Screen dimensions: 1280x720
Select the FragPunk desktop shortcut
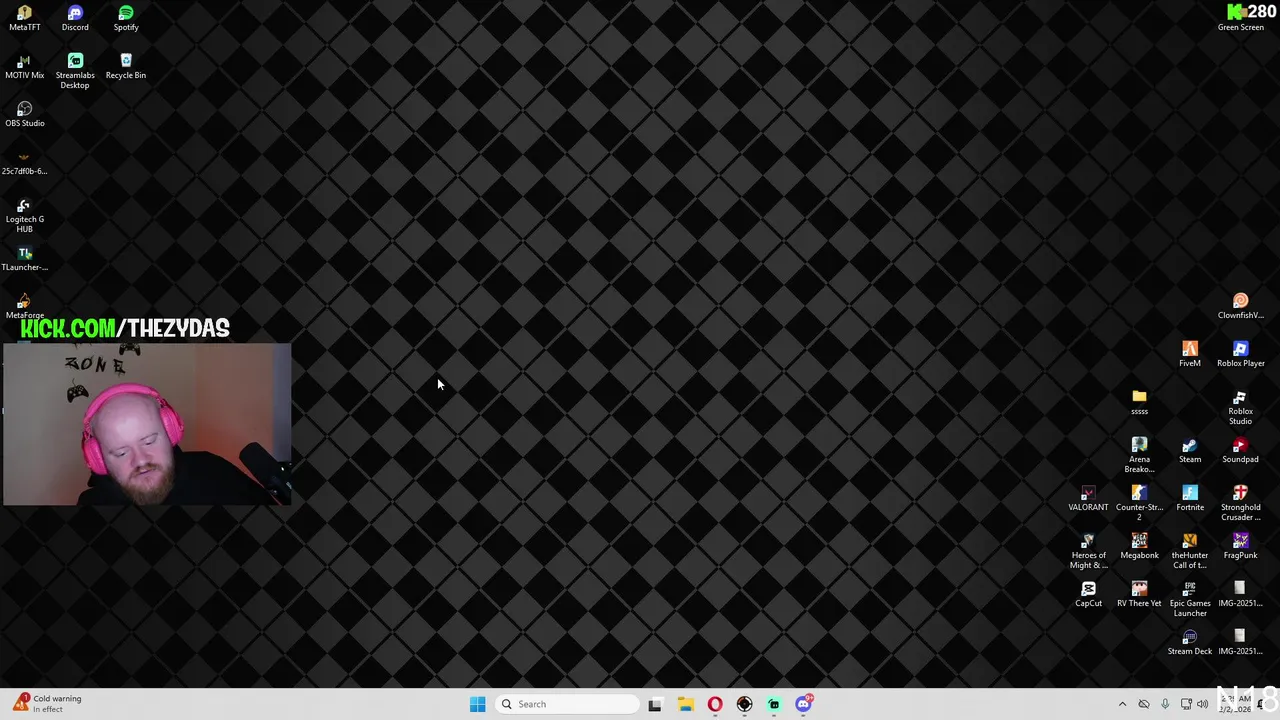click(1241, 546)
